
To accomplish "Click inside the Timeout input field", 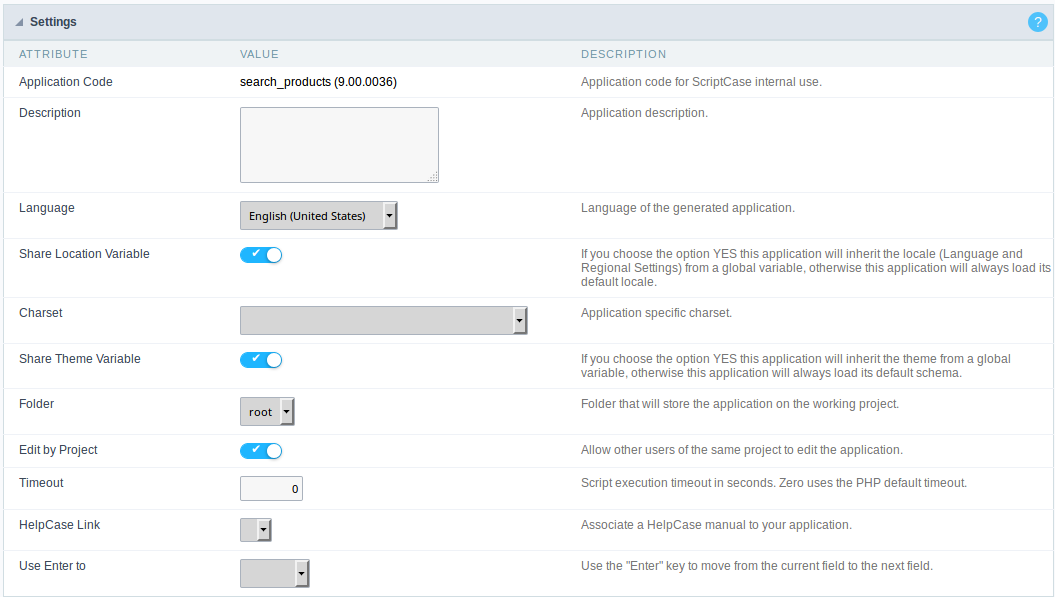I will [271, 488].
